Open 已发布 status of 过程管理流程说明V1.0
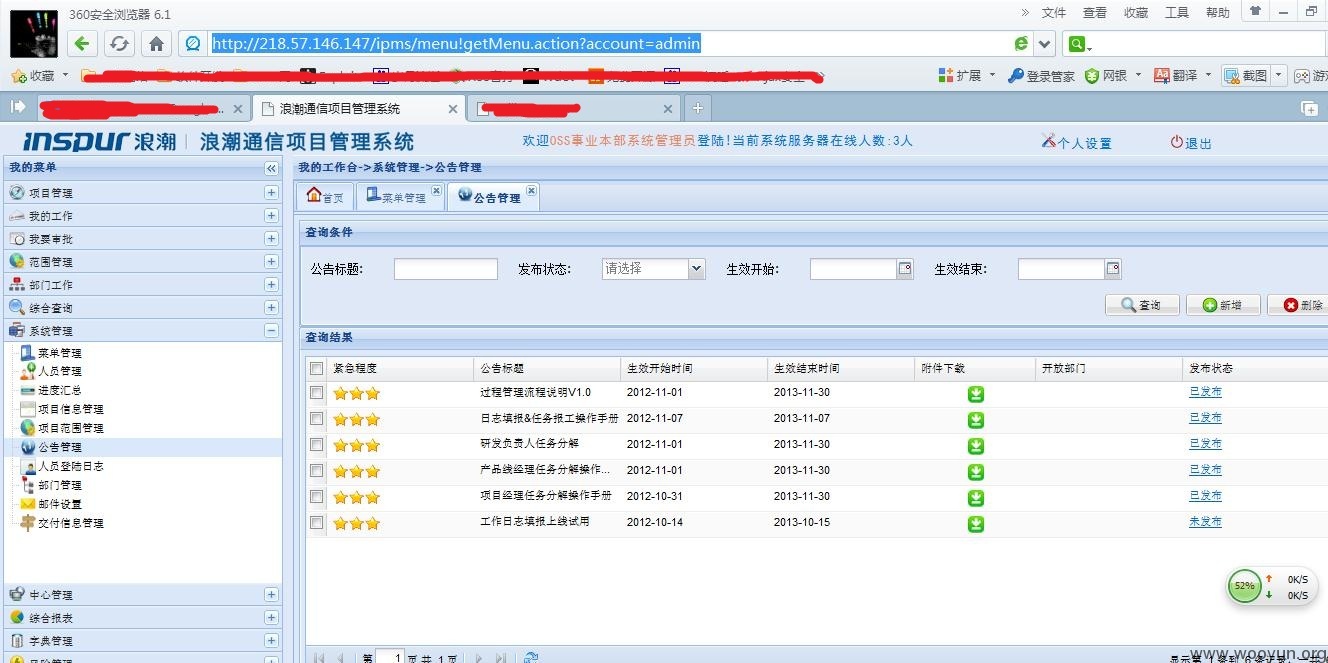This screenshot has width=1328, height=663. (1205, 392)
